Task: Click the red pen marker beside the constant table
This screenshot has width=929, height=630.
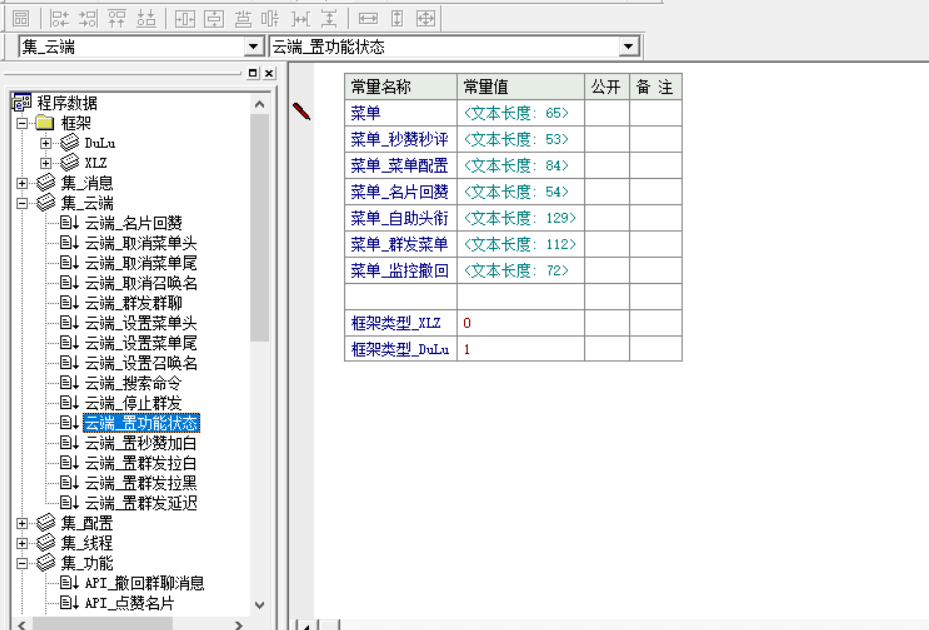Action: click(x=301, y=111)
